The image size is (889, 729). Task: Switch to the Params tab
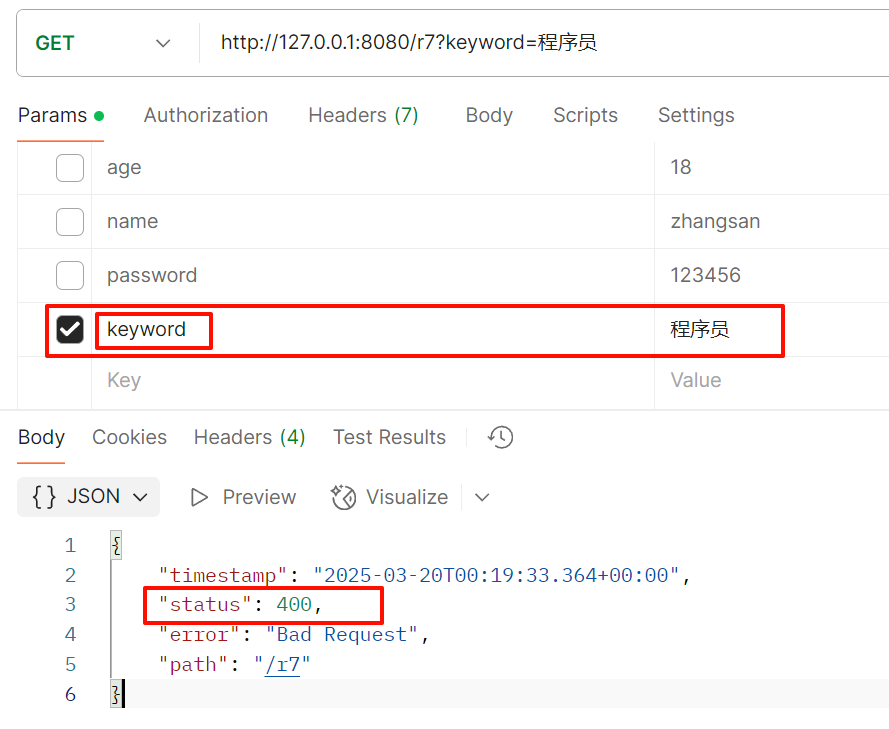click(61, 115)
